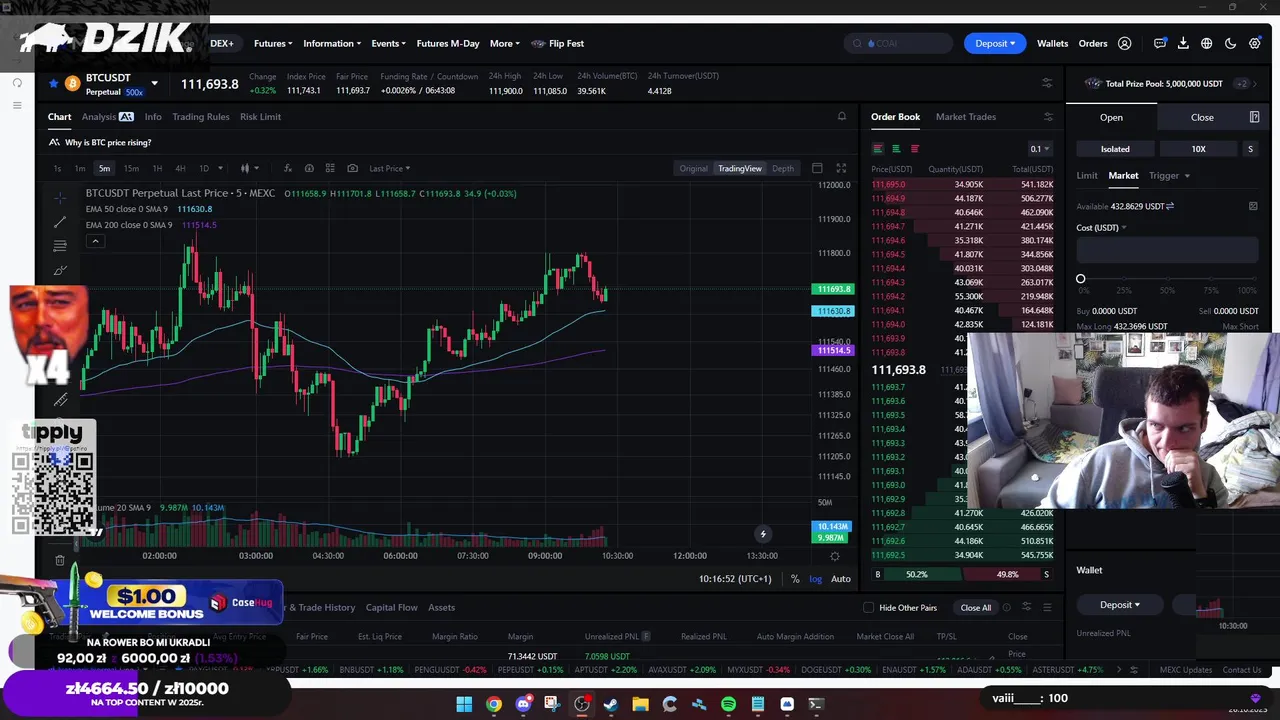This screenshot has width=1280, height=720.
Task: Open the Trading Rules tab
Action: click(200, 117)
